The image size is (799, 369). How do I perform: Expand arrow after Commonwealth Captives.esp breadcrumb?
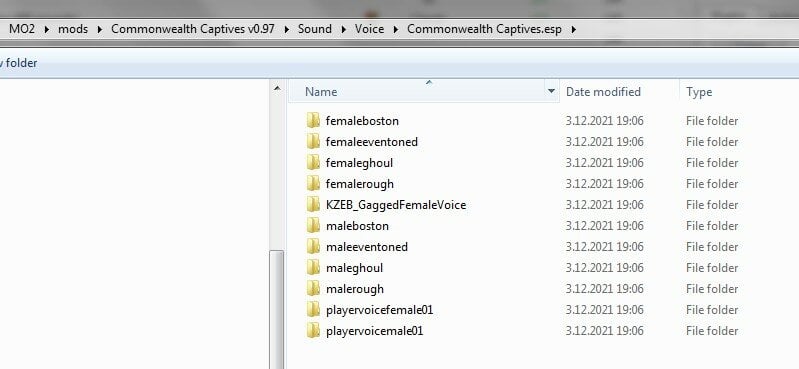[x=574, y=30]
